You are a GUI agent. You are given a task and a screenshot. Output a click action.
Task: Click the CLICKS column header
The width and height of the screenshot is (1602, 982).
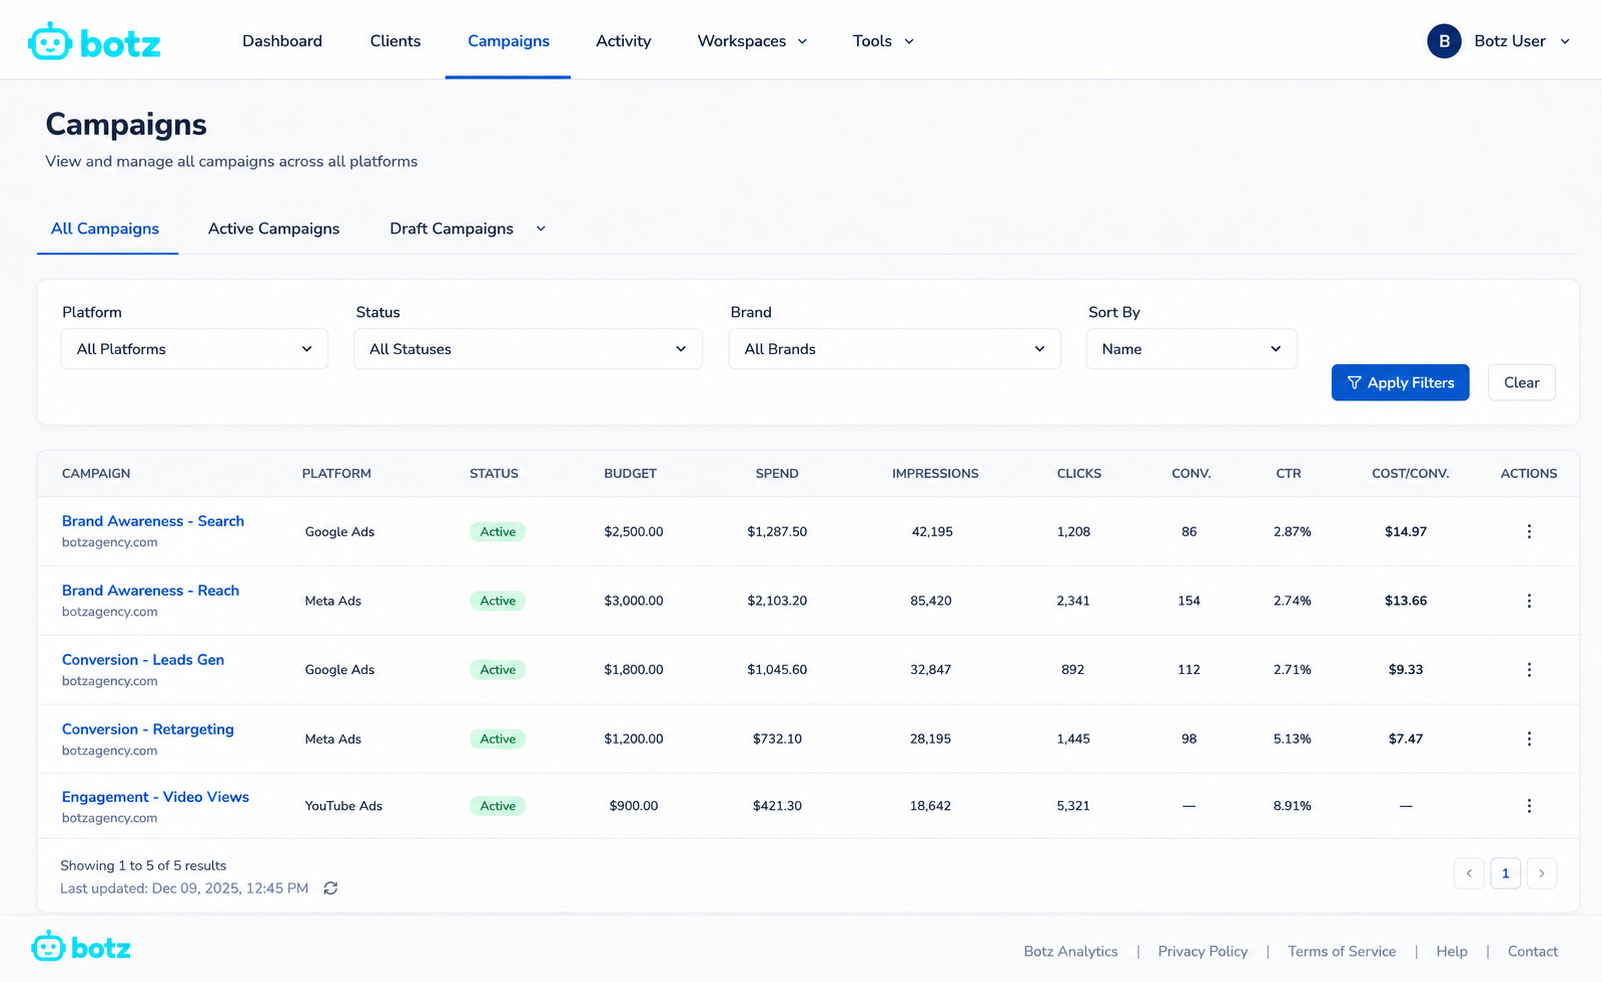pos(1079,474)
